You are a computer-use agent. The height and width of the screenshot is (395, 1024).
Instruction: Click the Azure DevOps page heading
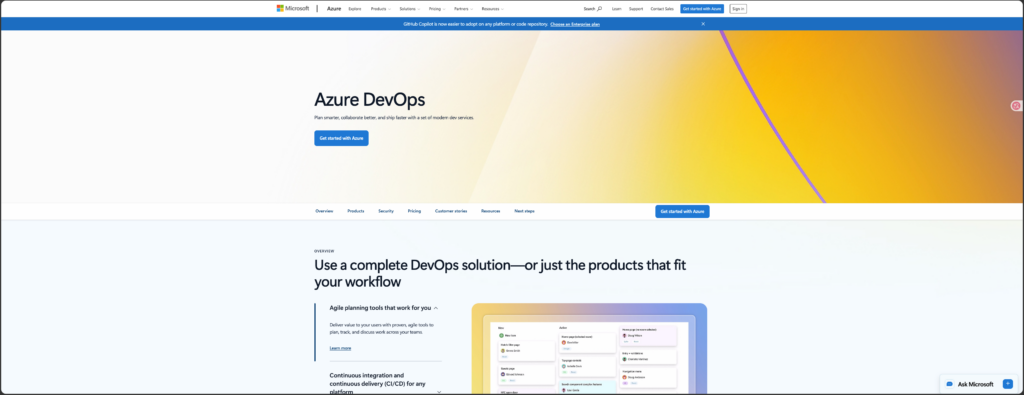pyautogui.click(x=370, y=99)
